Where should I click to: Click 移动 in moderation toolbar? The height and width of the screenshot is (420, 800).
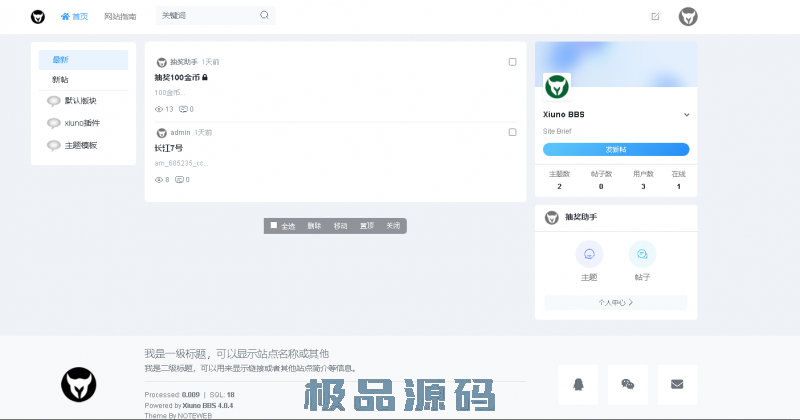tap(340, 226)
